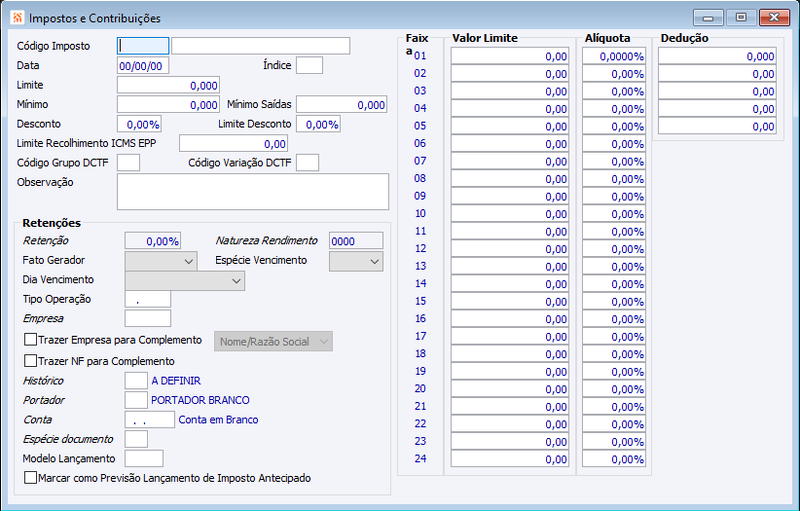Enable Marcar como Previsão Lançamento de Imposto Antecipado
800x511 pixels.
tap(31, 478)
